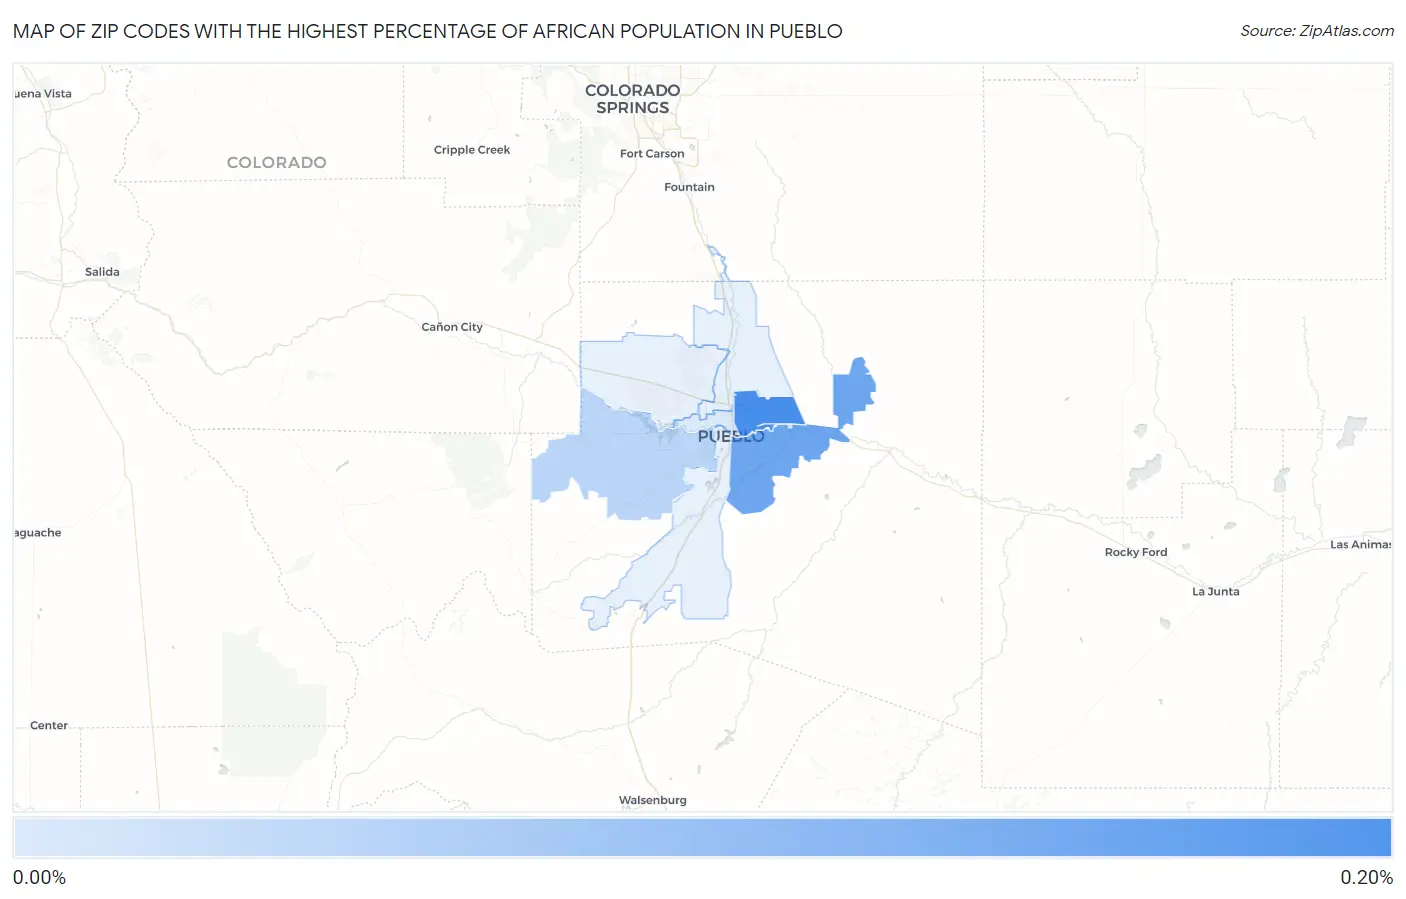Click the color gradient legend bar
The height and width of the screenshot is (899, 1406).
click(702, 838)
